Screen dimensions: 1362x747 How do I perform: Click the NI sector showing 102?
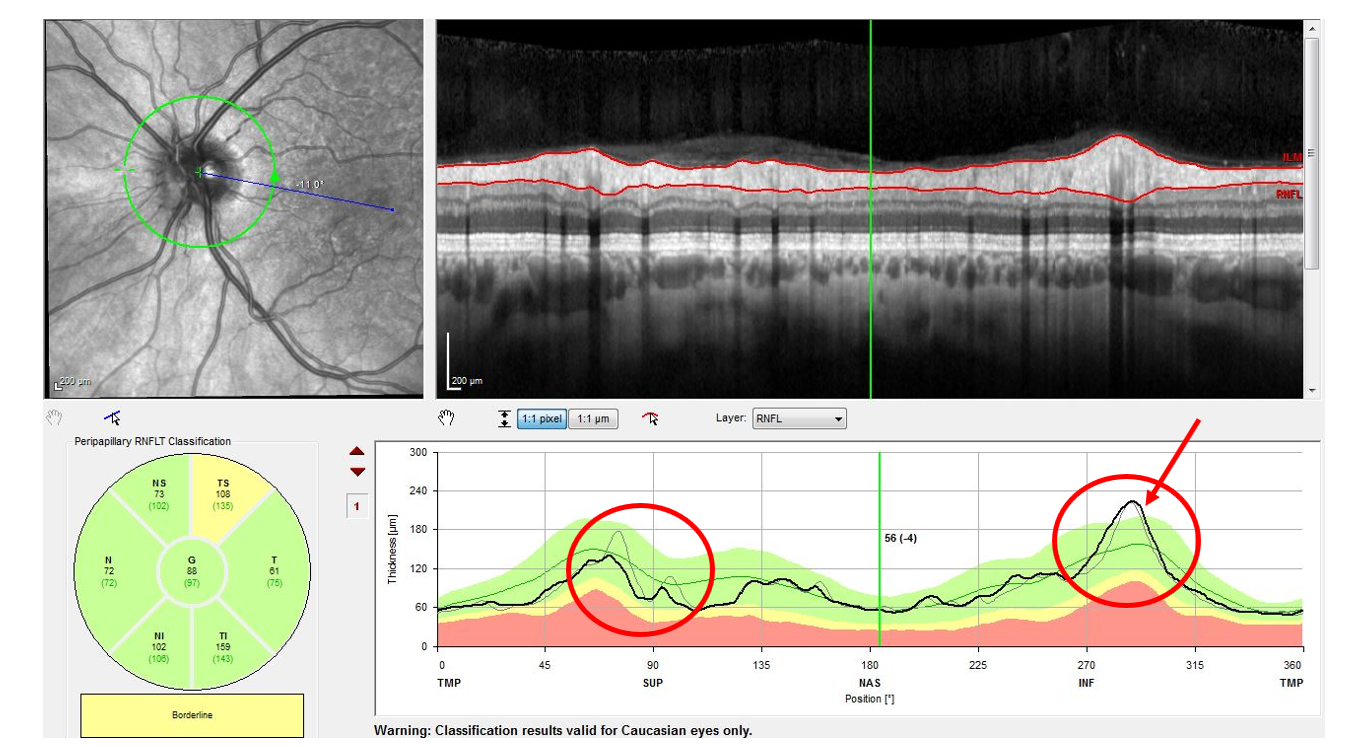tap(159, 647)
